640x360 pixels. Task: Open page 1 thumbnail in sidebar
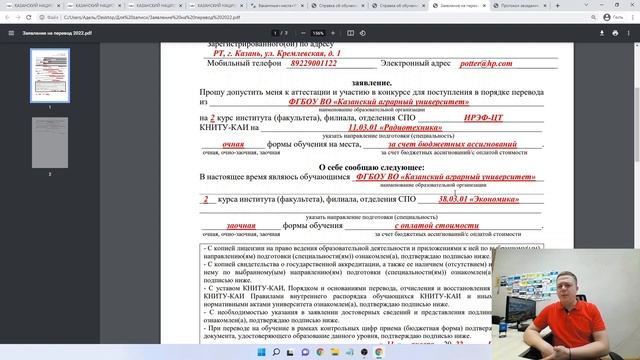(50, 76)
